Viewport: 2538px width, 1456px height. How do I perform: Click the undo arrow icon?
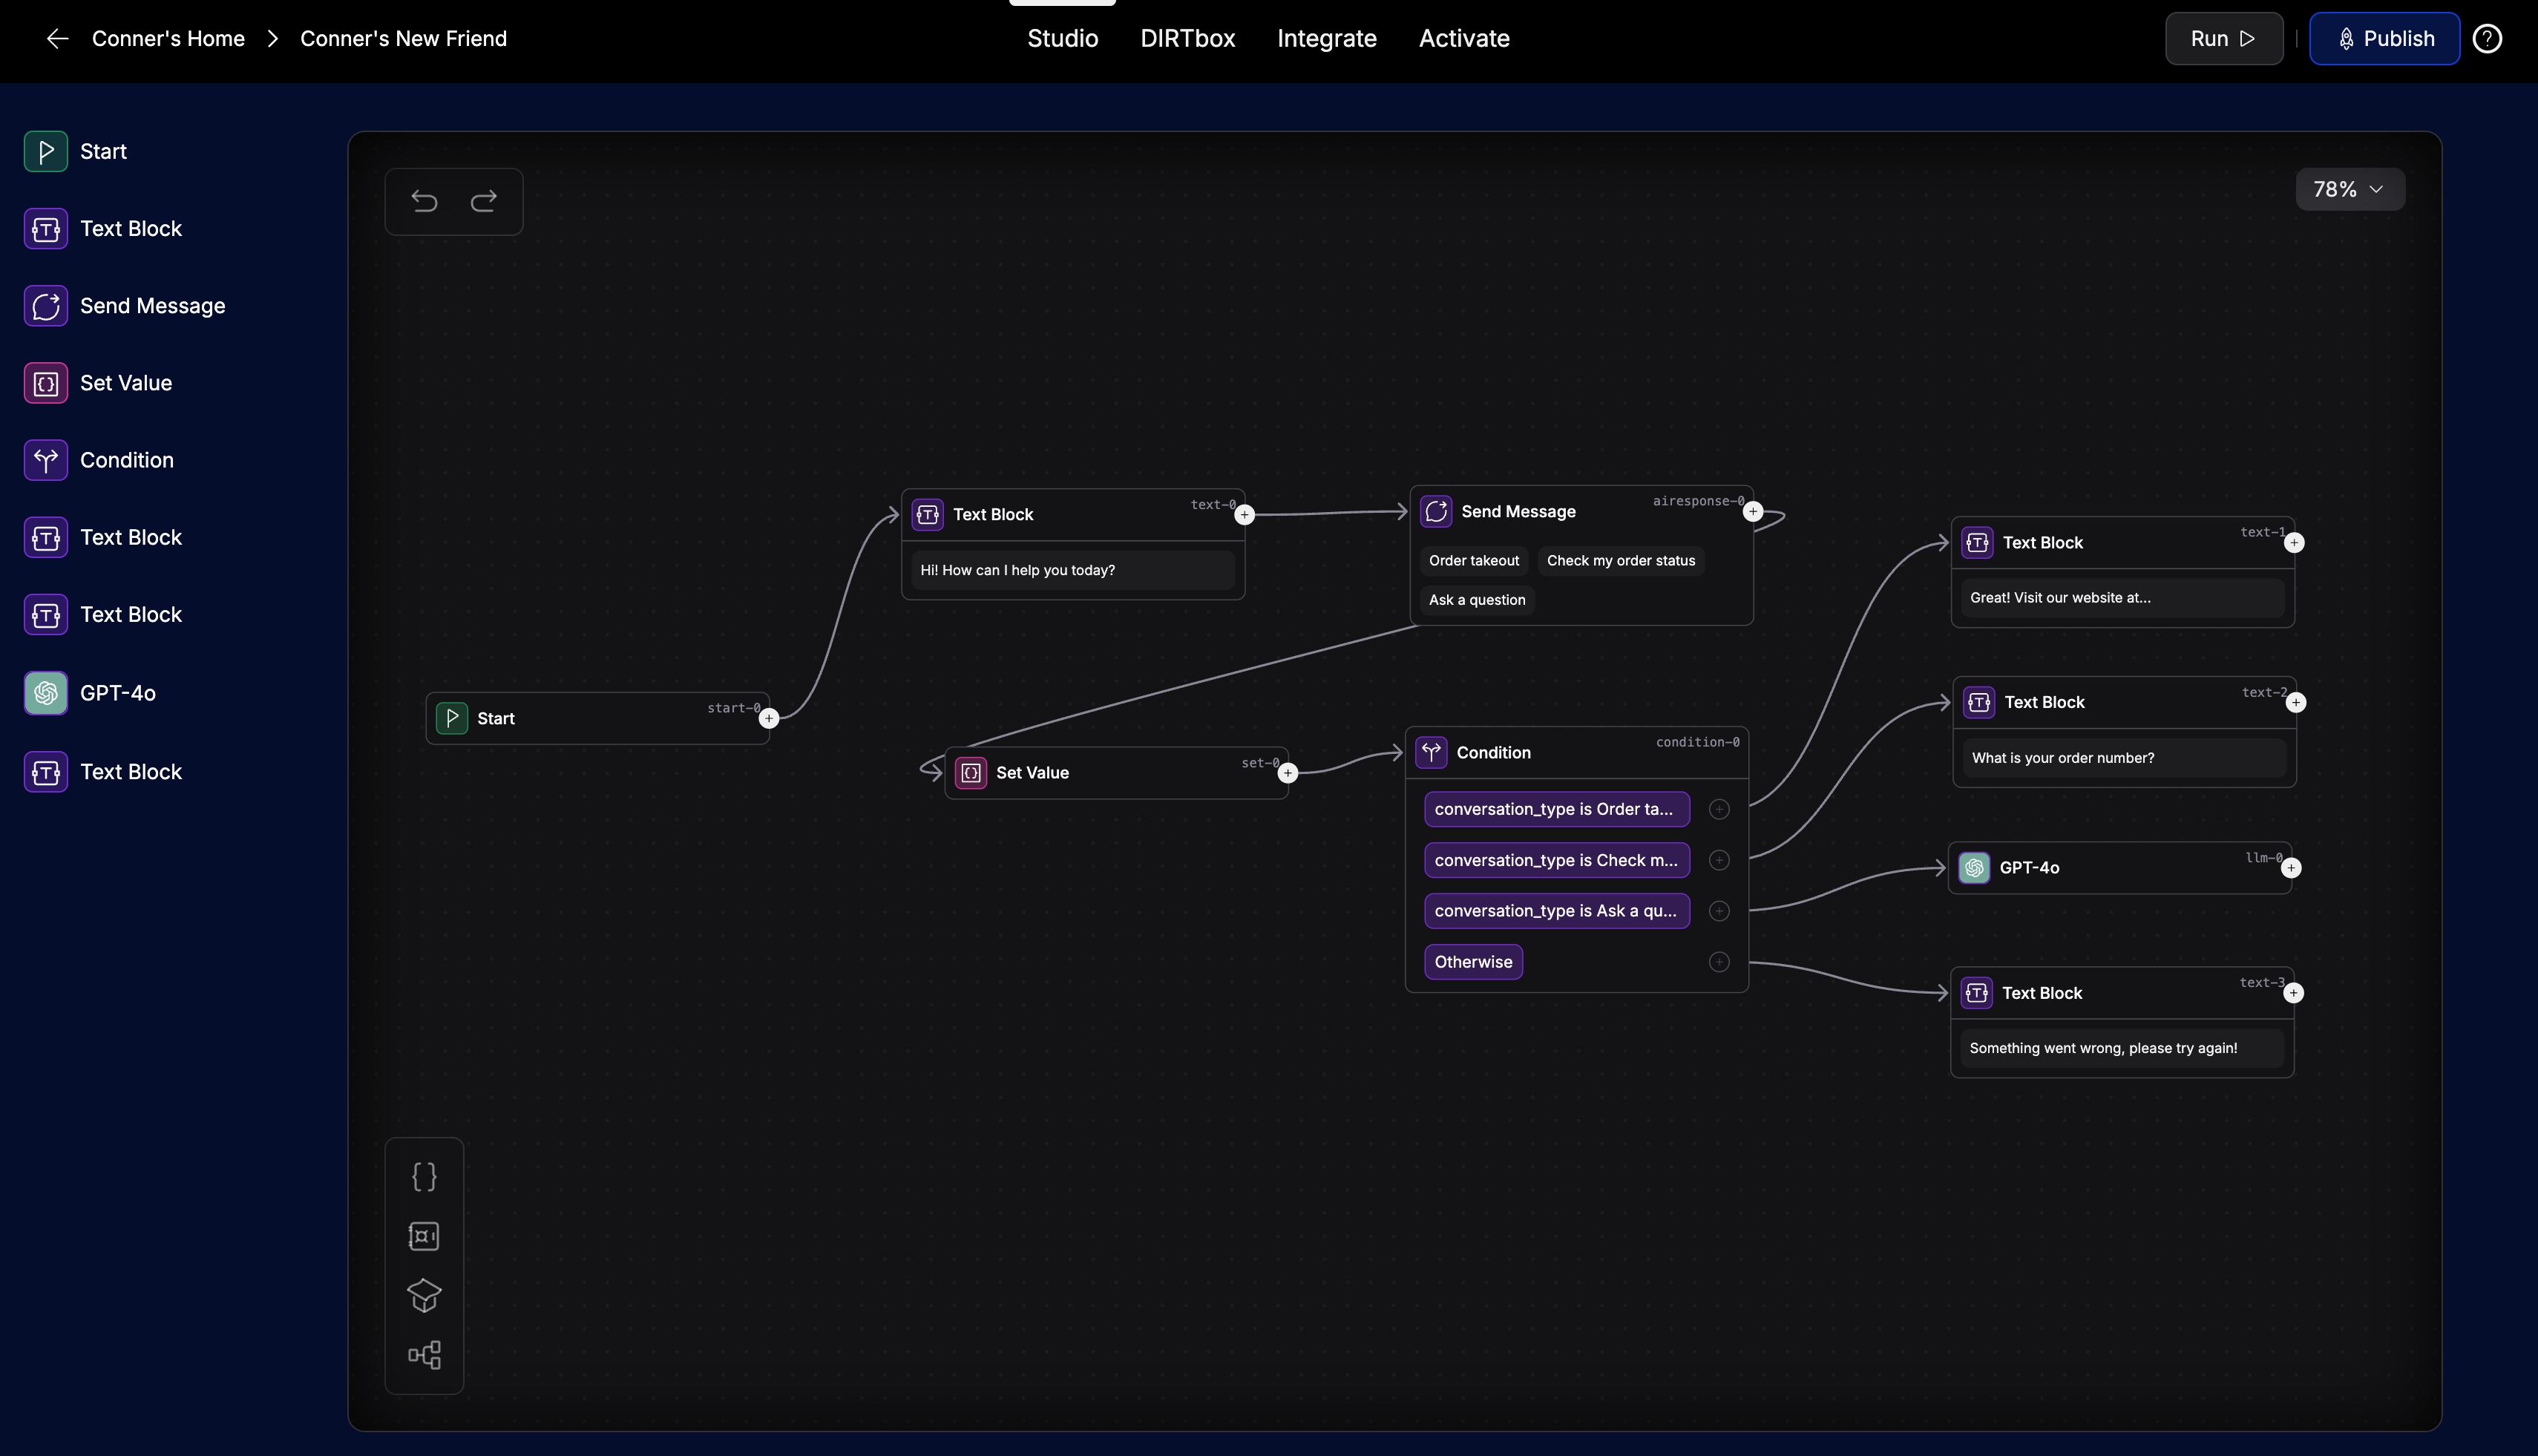coord(424,201)
